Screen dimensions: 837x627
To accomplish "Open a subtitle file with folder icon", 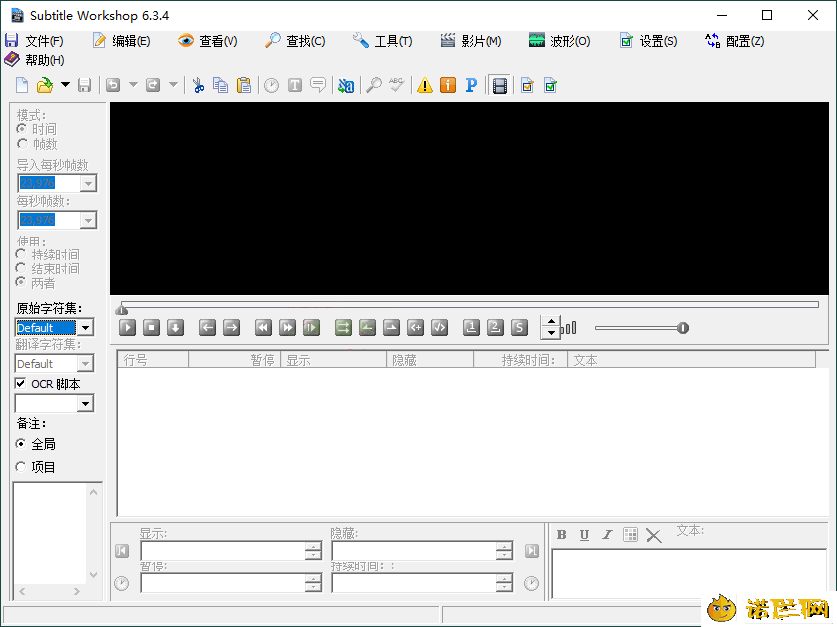I will click(x=45, y=85).
